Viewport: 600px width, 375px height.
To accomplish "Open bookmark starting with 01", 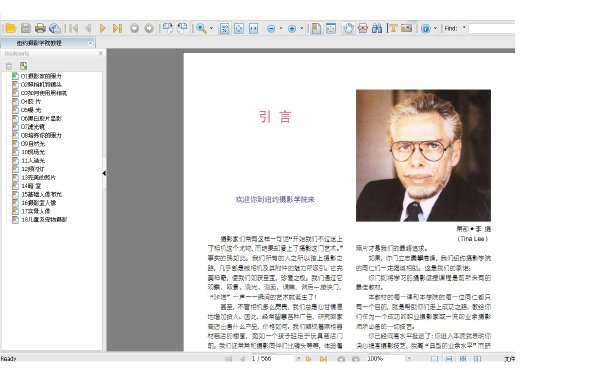I will click(41, 76).
